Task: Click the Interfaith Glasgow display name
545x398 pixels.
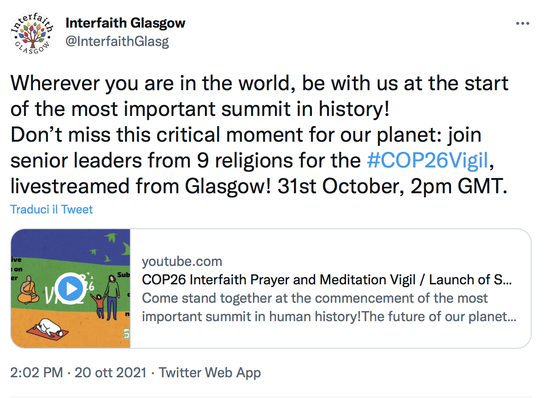Action: (x=125, y=23)
